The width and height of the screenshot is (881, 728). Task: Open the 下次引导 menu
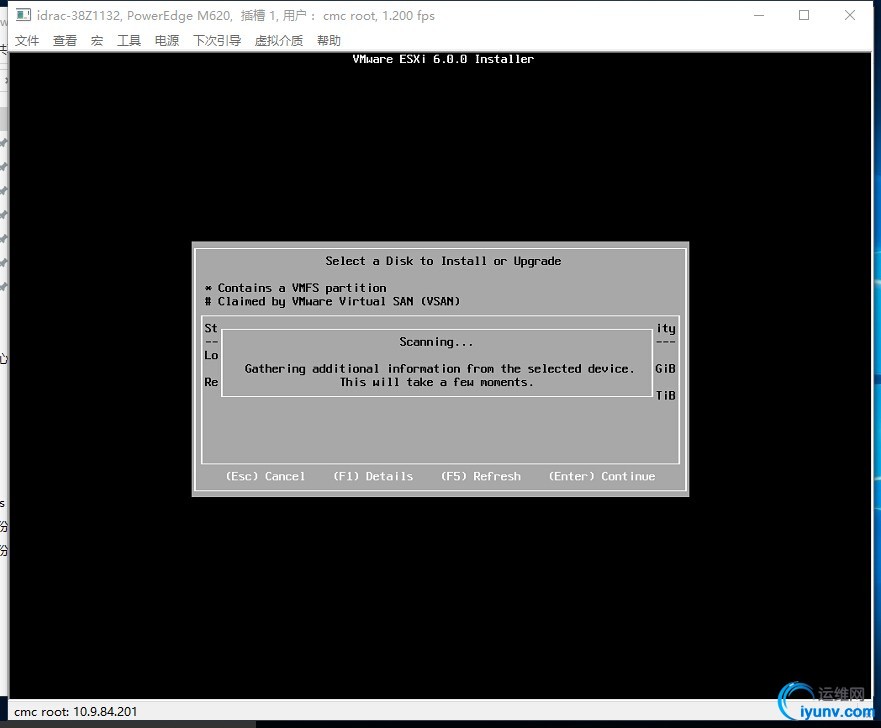click(217, 40)
